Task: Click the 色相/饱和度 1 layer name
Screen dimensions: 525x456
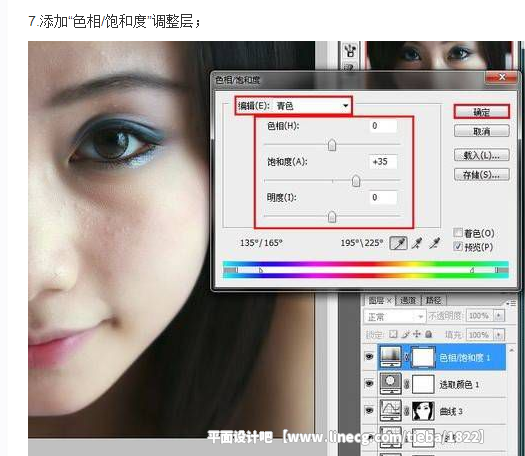Action: click(x=464, y=358)
